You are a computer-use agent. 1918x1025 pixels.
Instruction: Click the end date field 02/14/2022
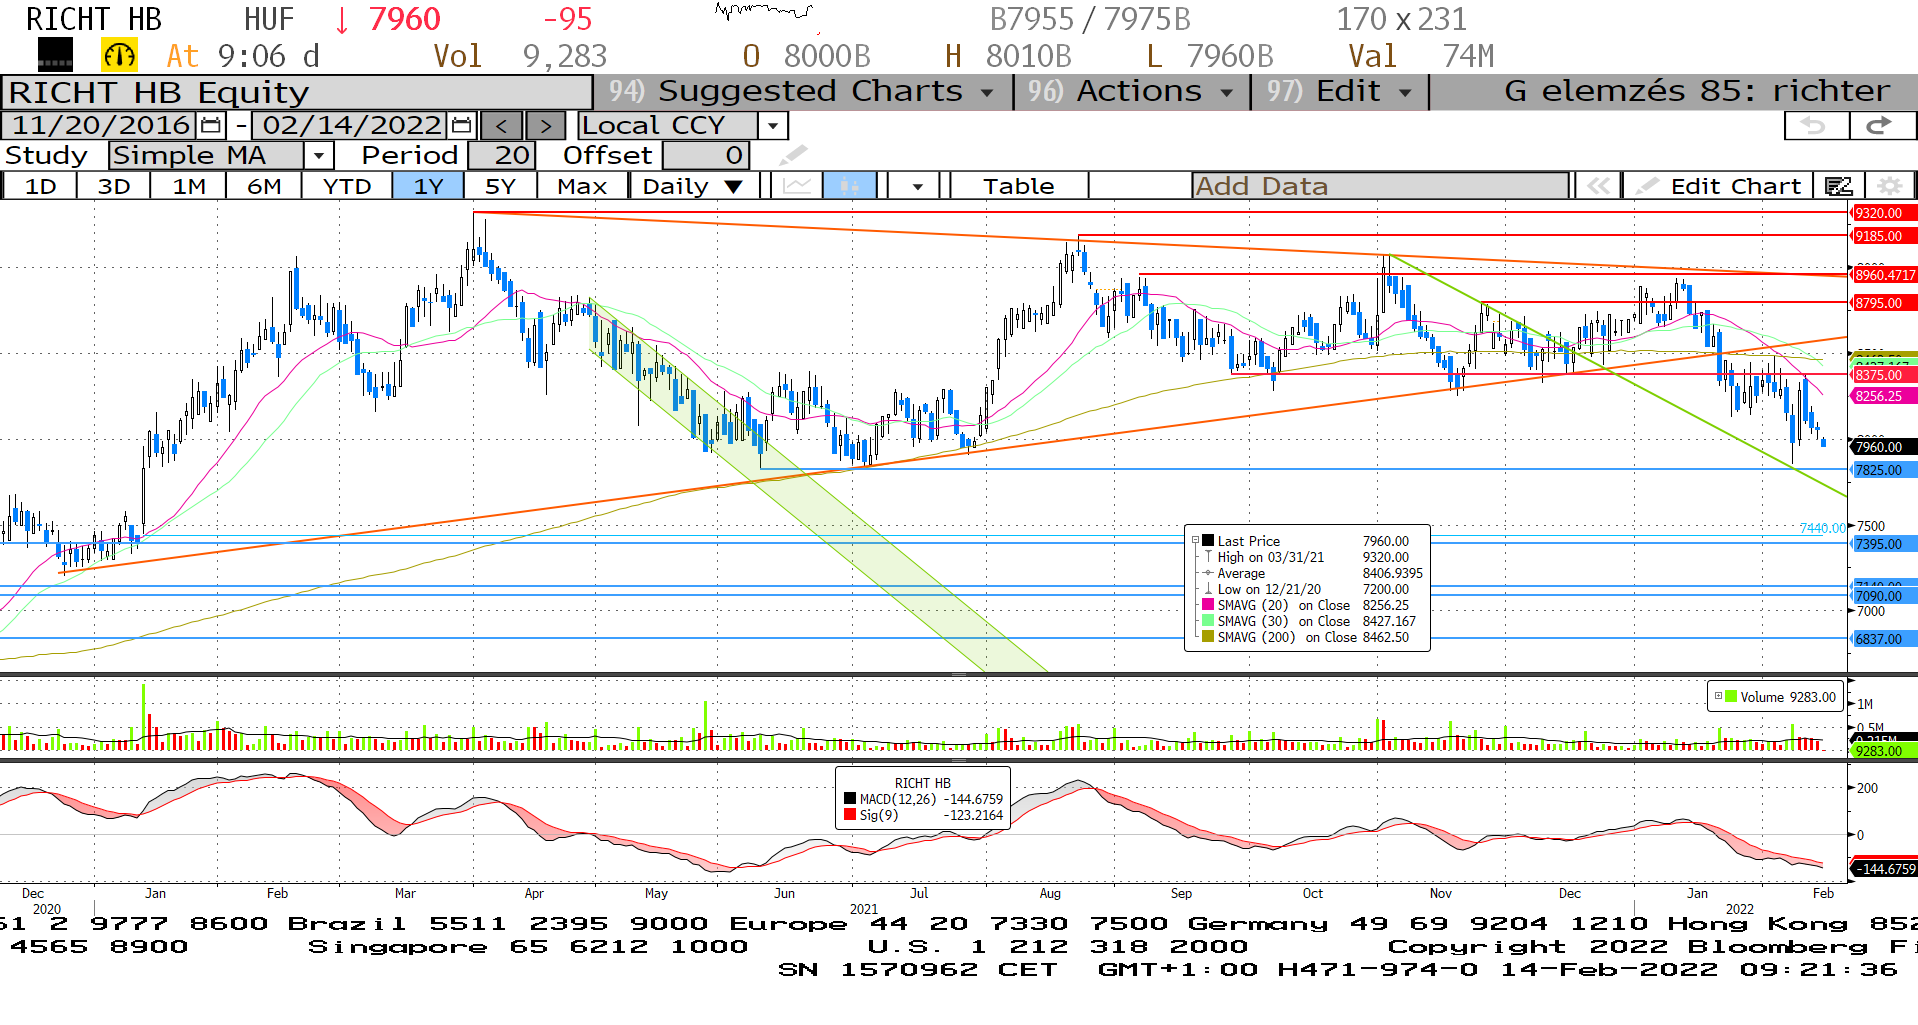(352, 126)
